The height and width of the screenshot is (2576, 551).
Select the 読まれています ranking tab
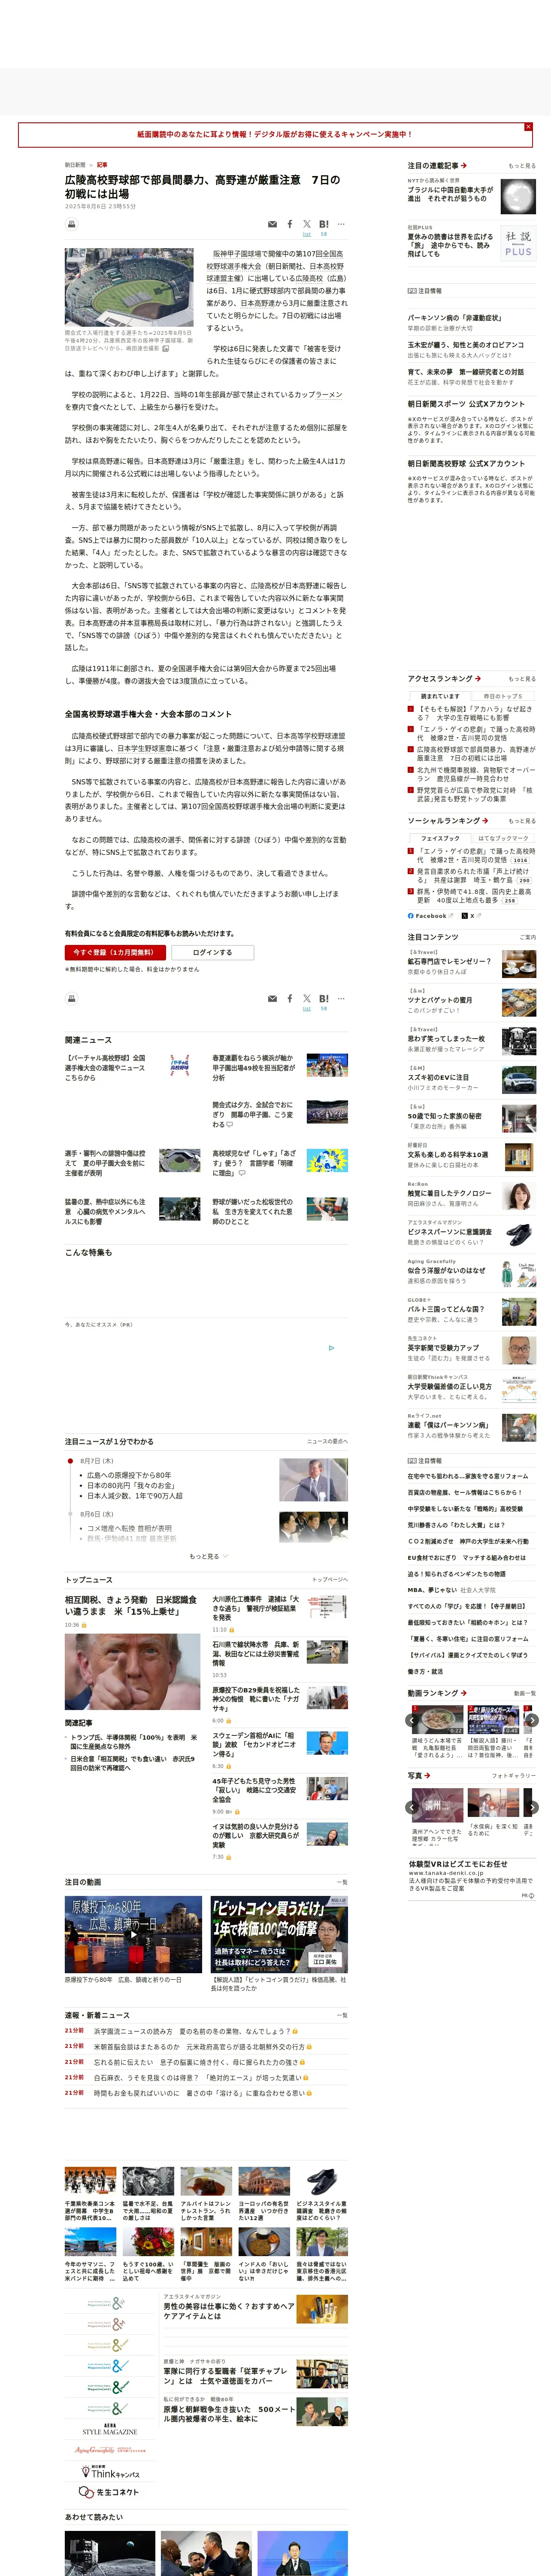point(440,696)
